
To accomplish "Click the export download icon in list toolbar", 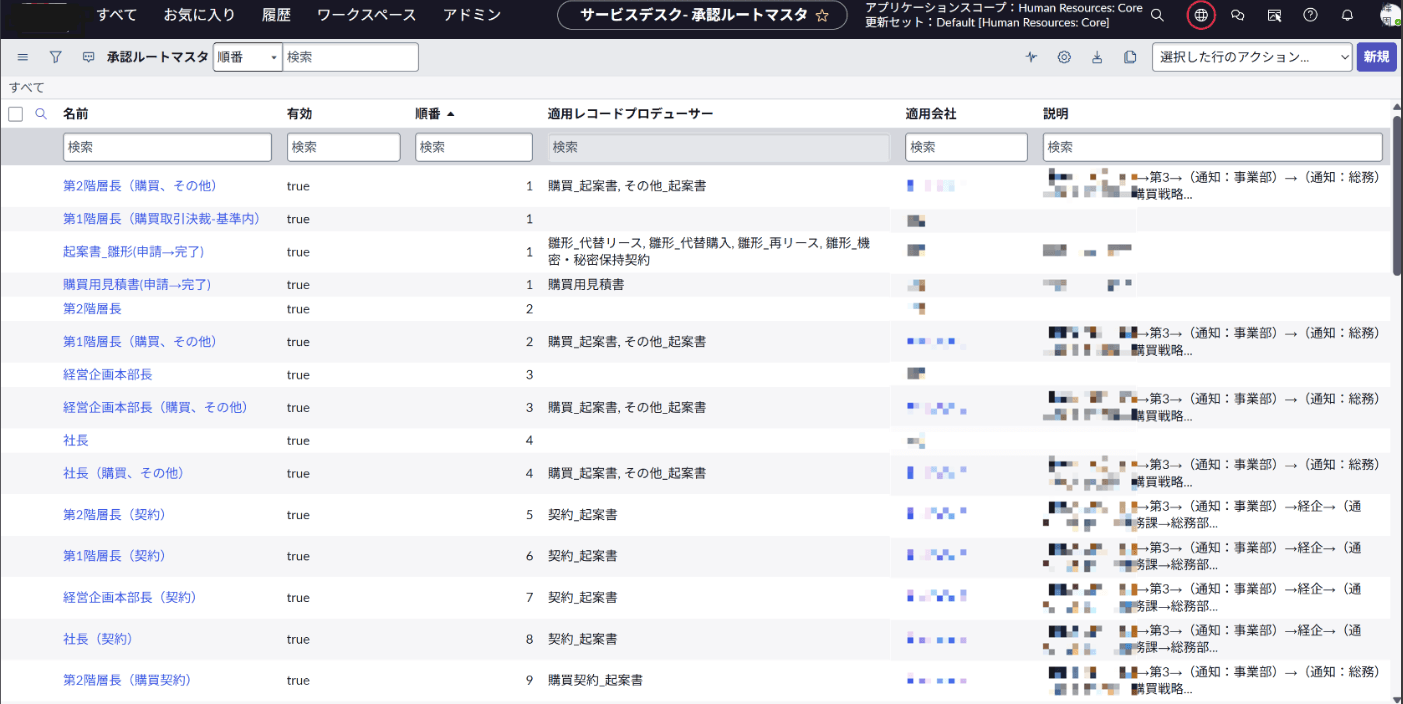I will pyautogui.click(x=1097, y=57).
